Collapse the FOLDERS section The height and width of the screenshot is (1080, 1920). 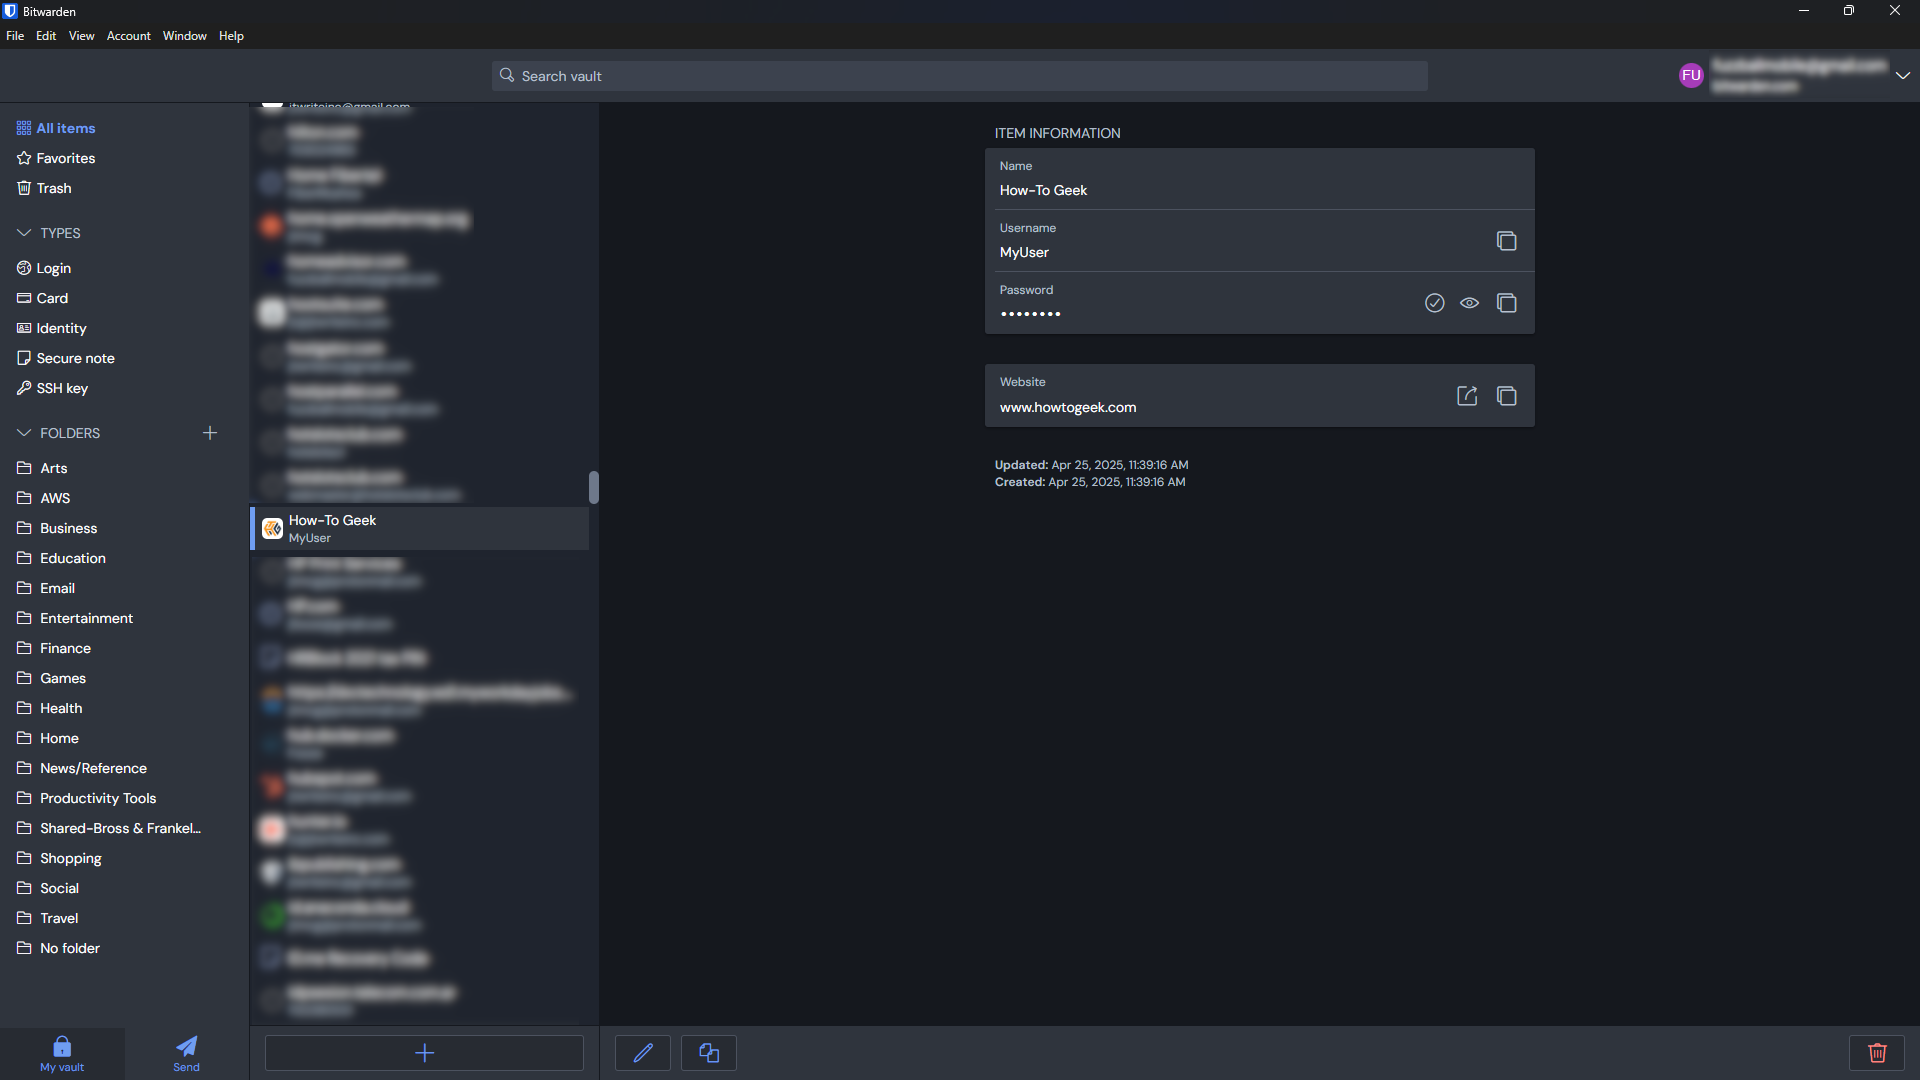click(x=24, y=433)
